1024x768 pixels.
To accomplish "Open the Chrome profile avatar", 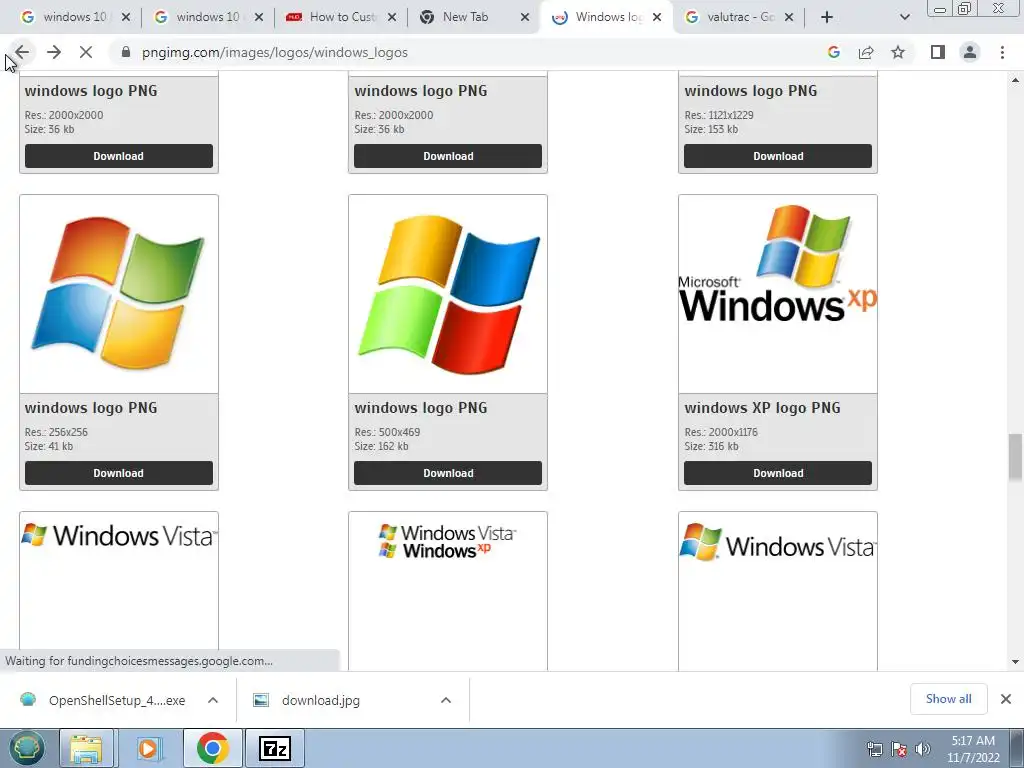I will tap(970, 52).
